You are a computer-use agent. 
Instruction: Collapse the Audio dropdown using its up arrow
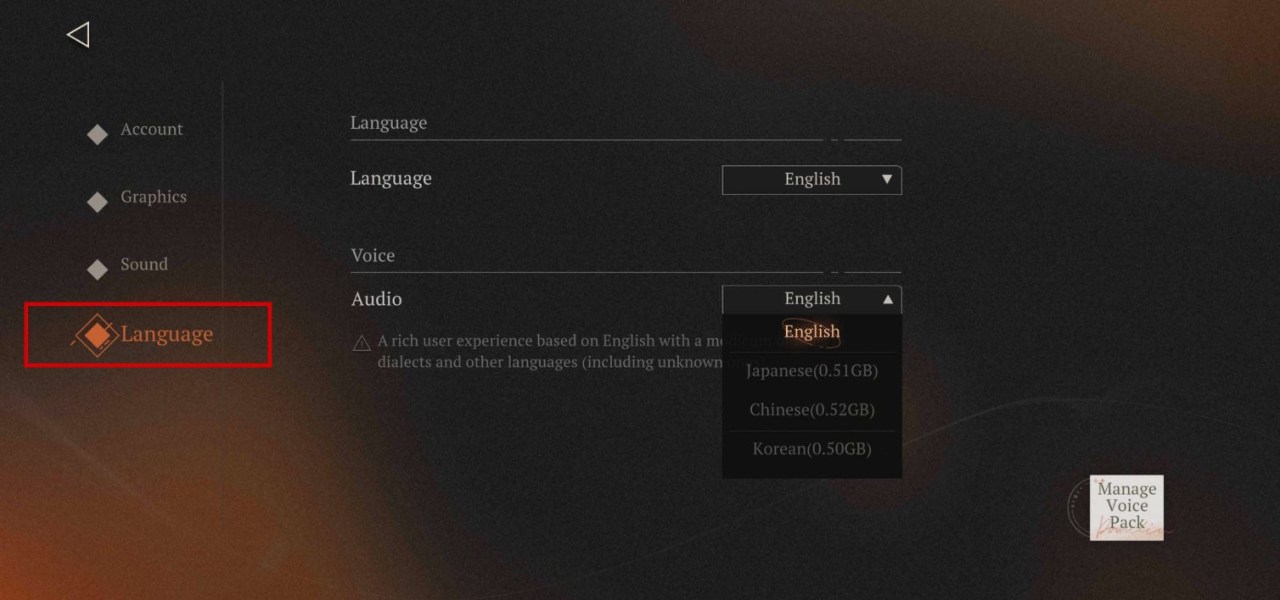(887, 299)
